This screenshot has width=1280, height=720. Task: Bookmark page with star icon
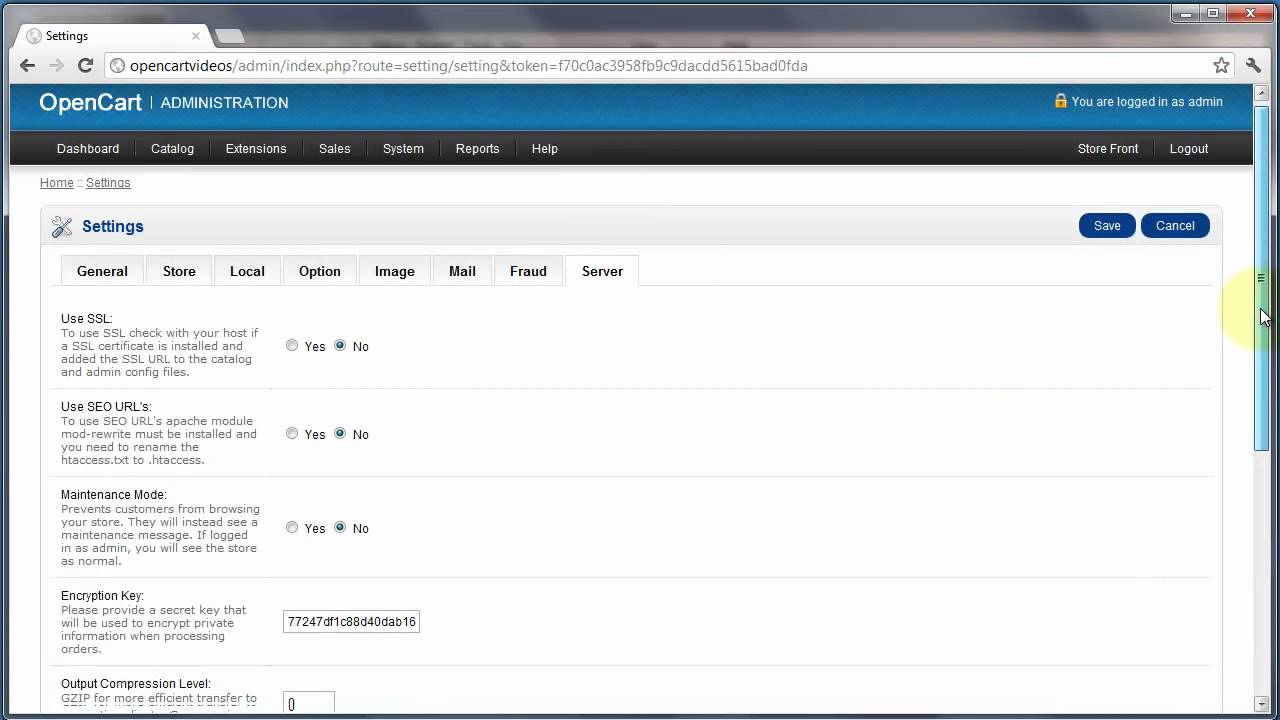(x=1221, y=65)
